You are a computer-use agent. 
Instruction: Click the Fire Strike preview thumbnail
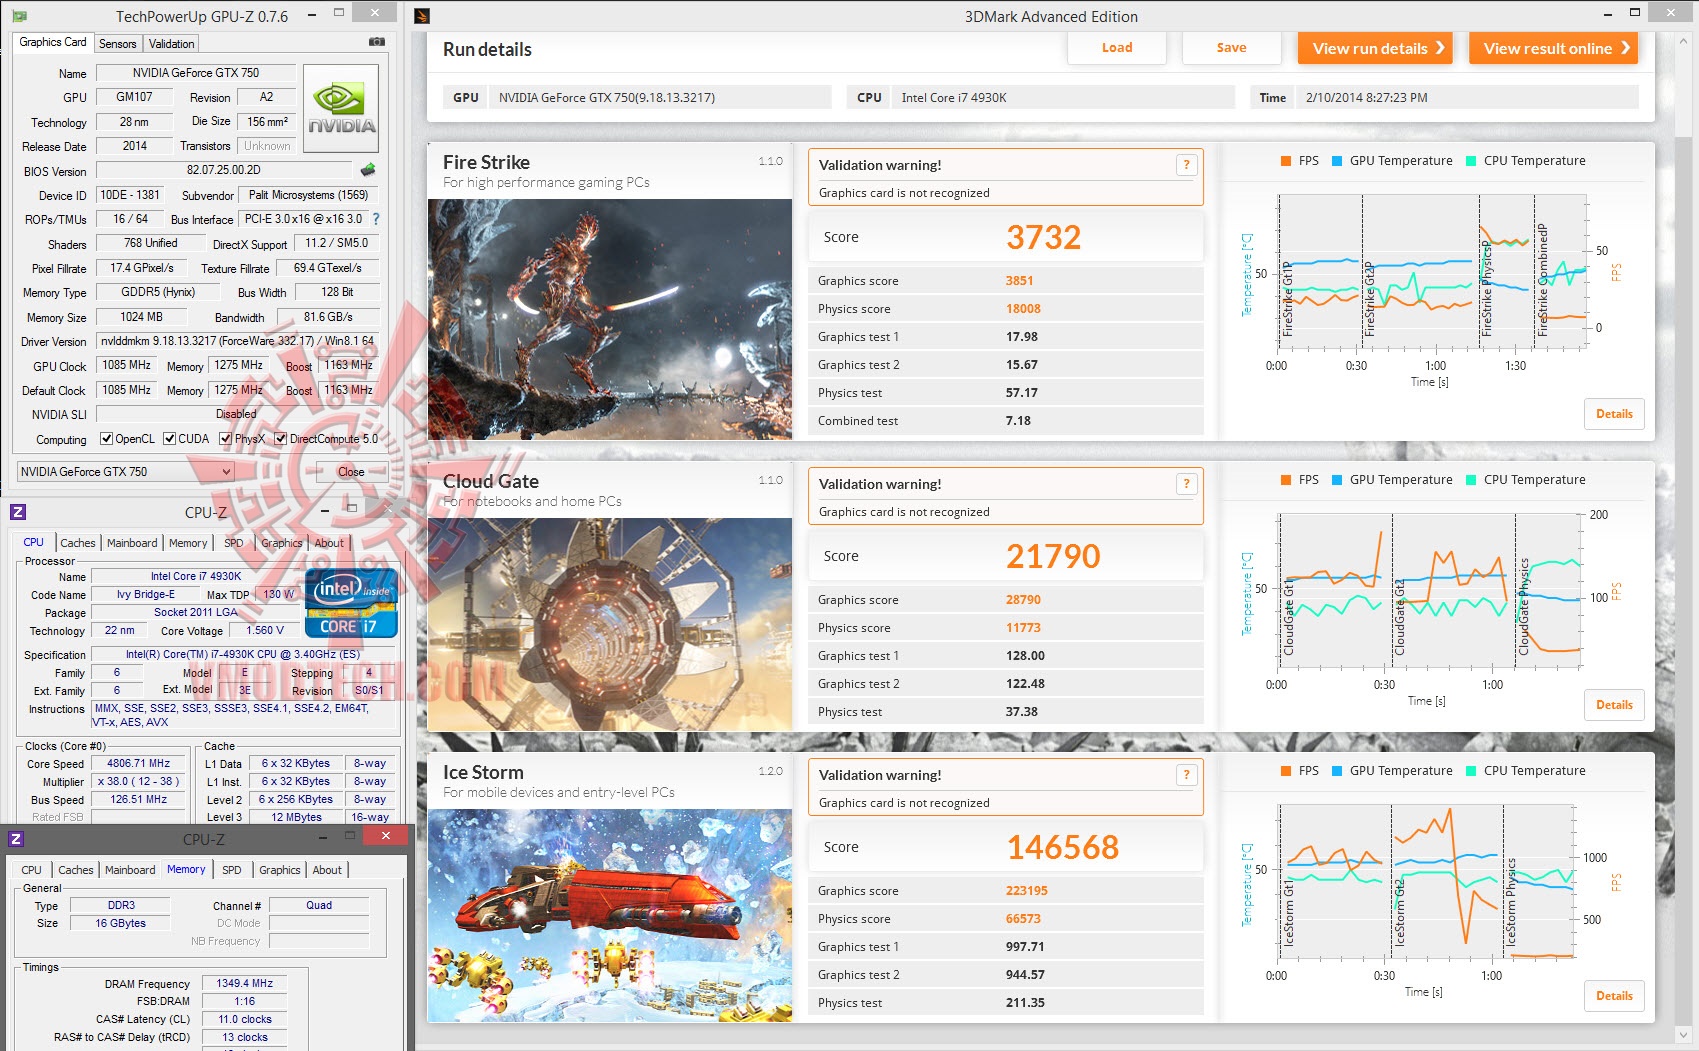pos(610,319)
